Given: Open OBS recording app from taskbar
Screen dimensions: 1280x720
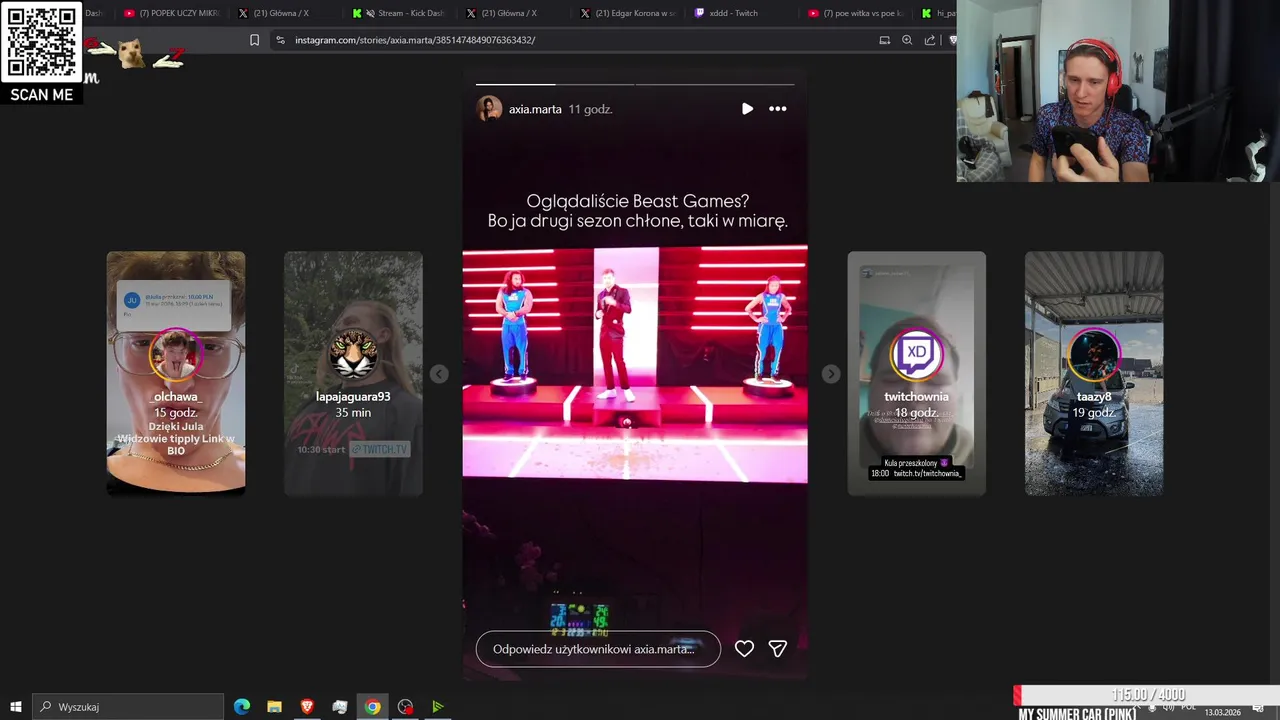Looking at the screenshot, I should point(405,707).
